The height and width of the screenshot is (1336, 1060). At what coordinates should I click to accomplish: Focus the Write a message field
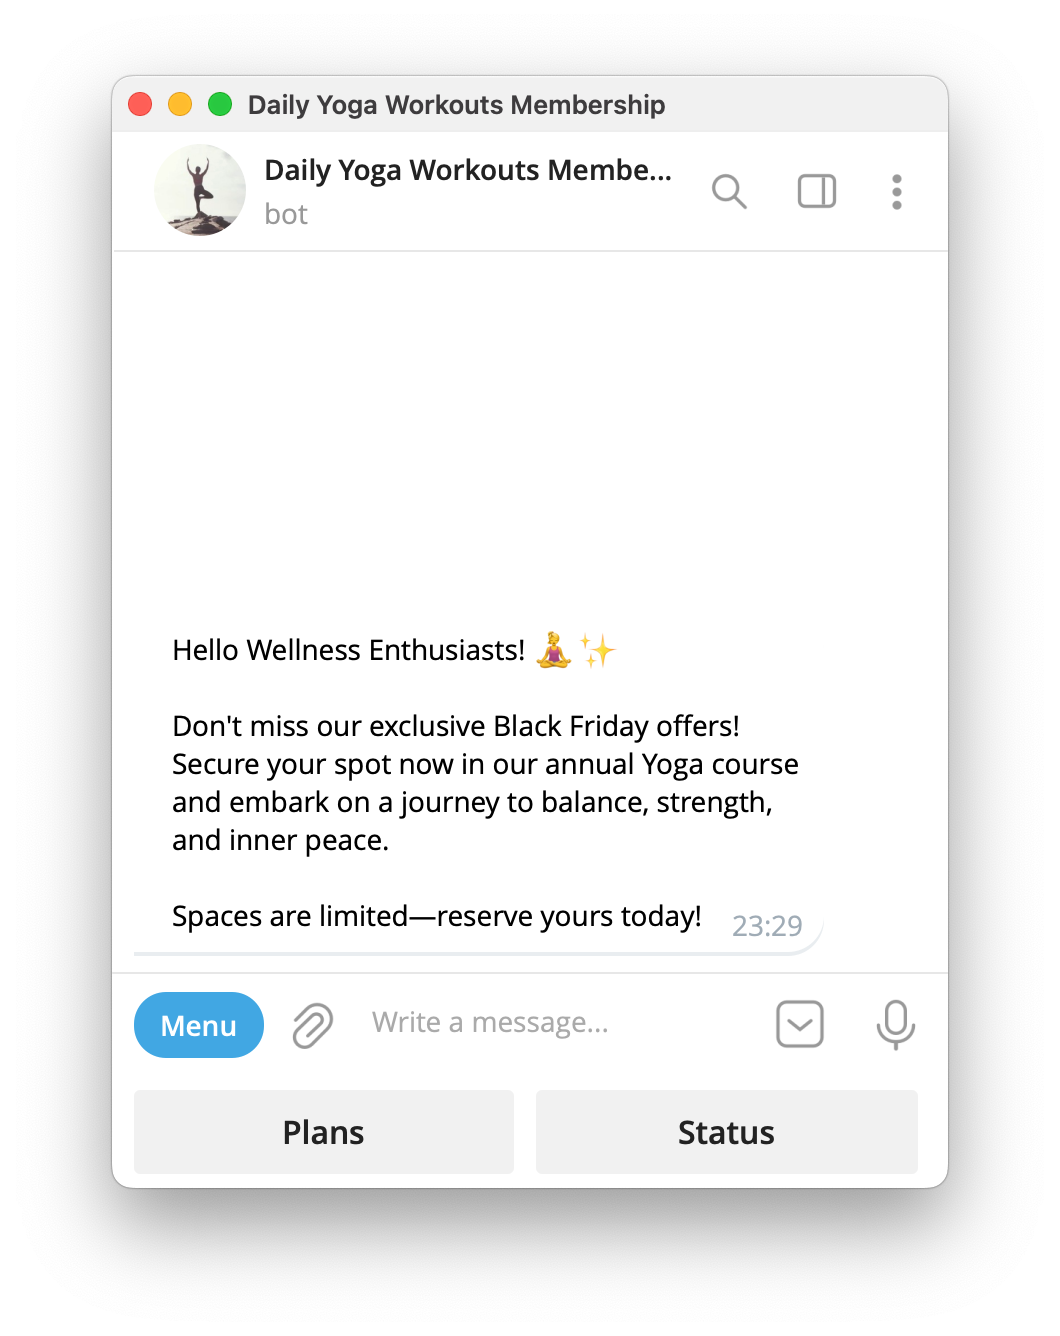point(560,1023)
